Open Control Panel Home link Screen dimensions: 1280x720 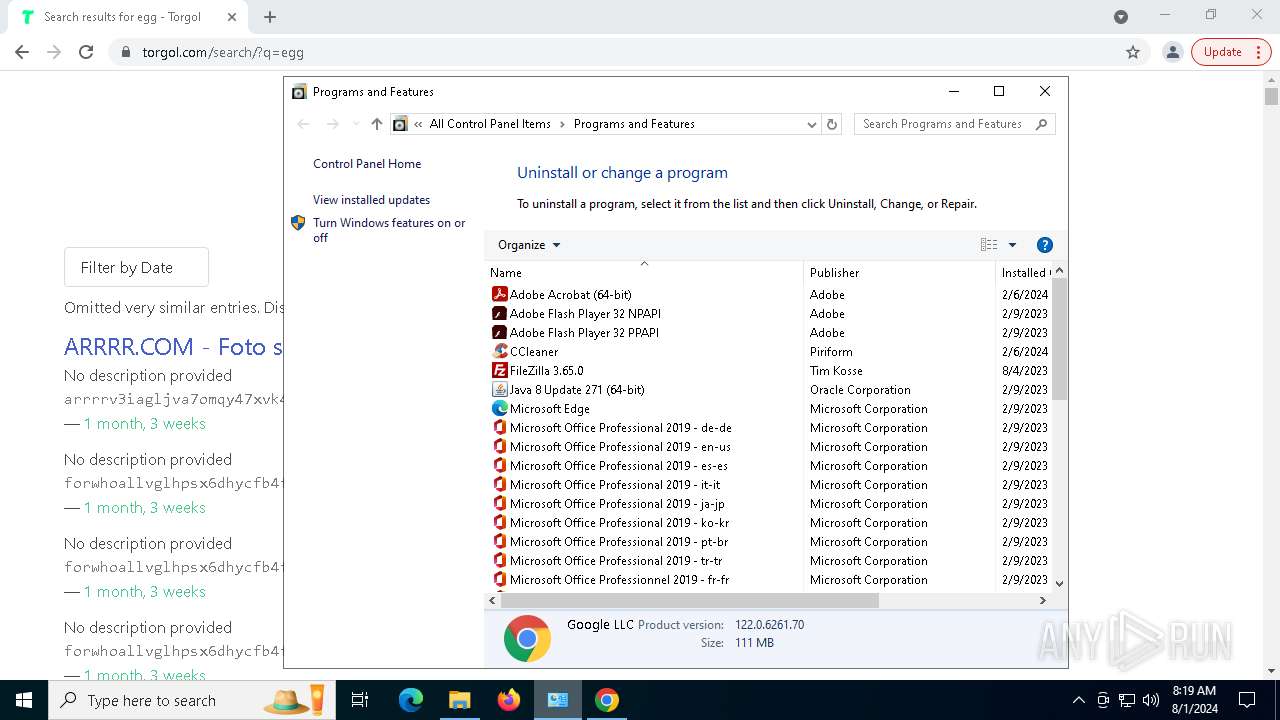(x=367, y=164)
